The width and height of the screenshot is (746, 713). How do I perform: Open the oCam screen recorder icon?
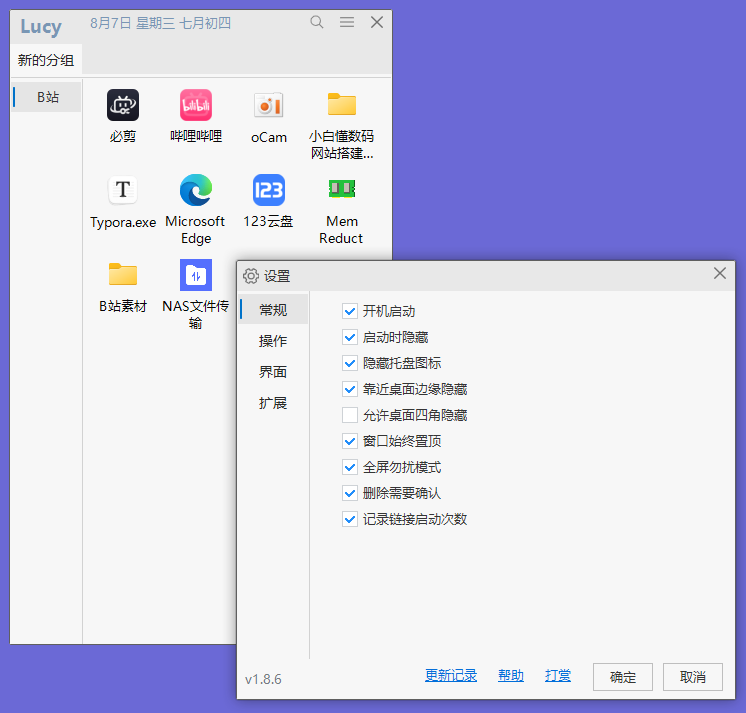269,105
